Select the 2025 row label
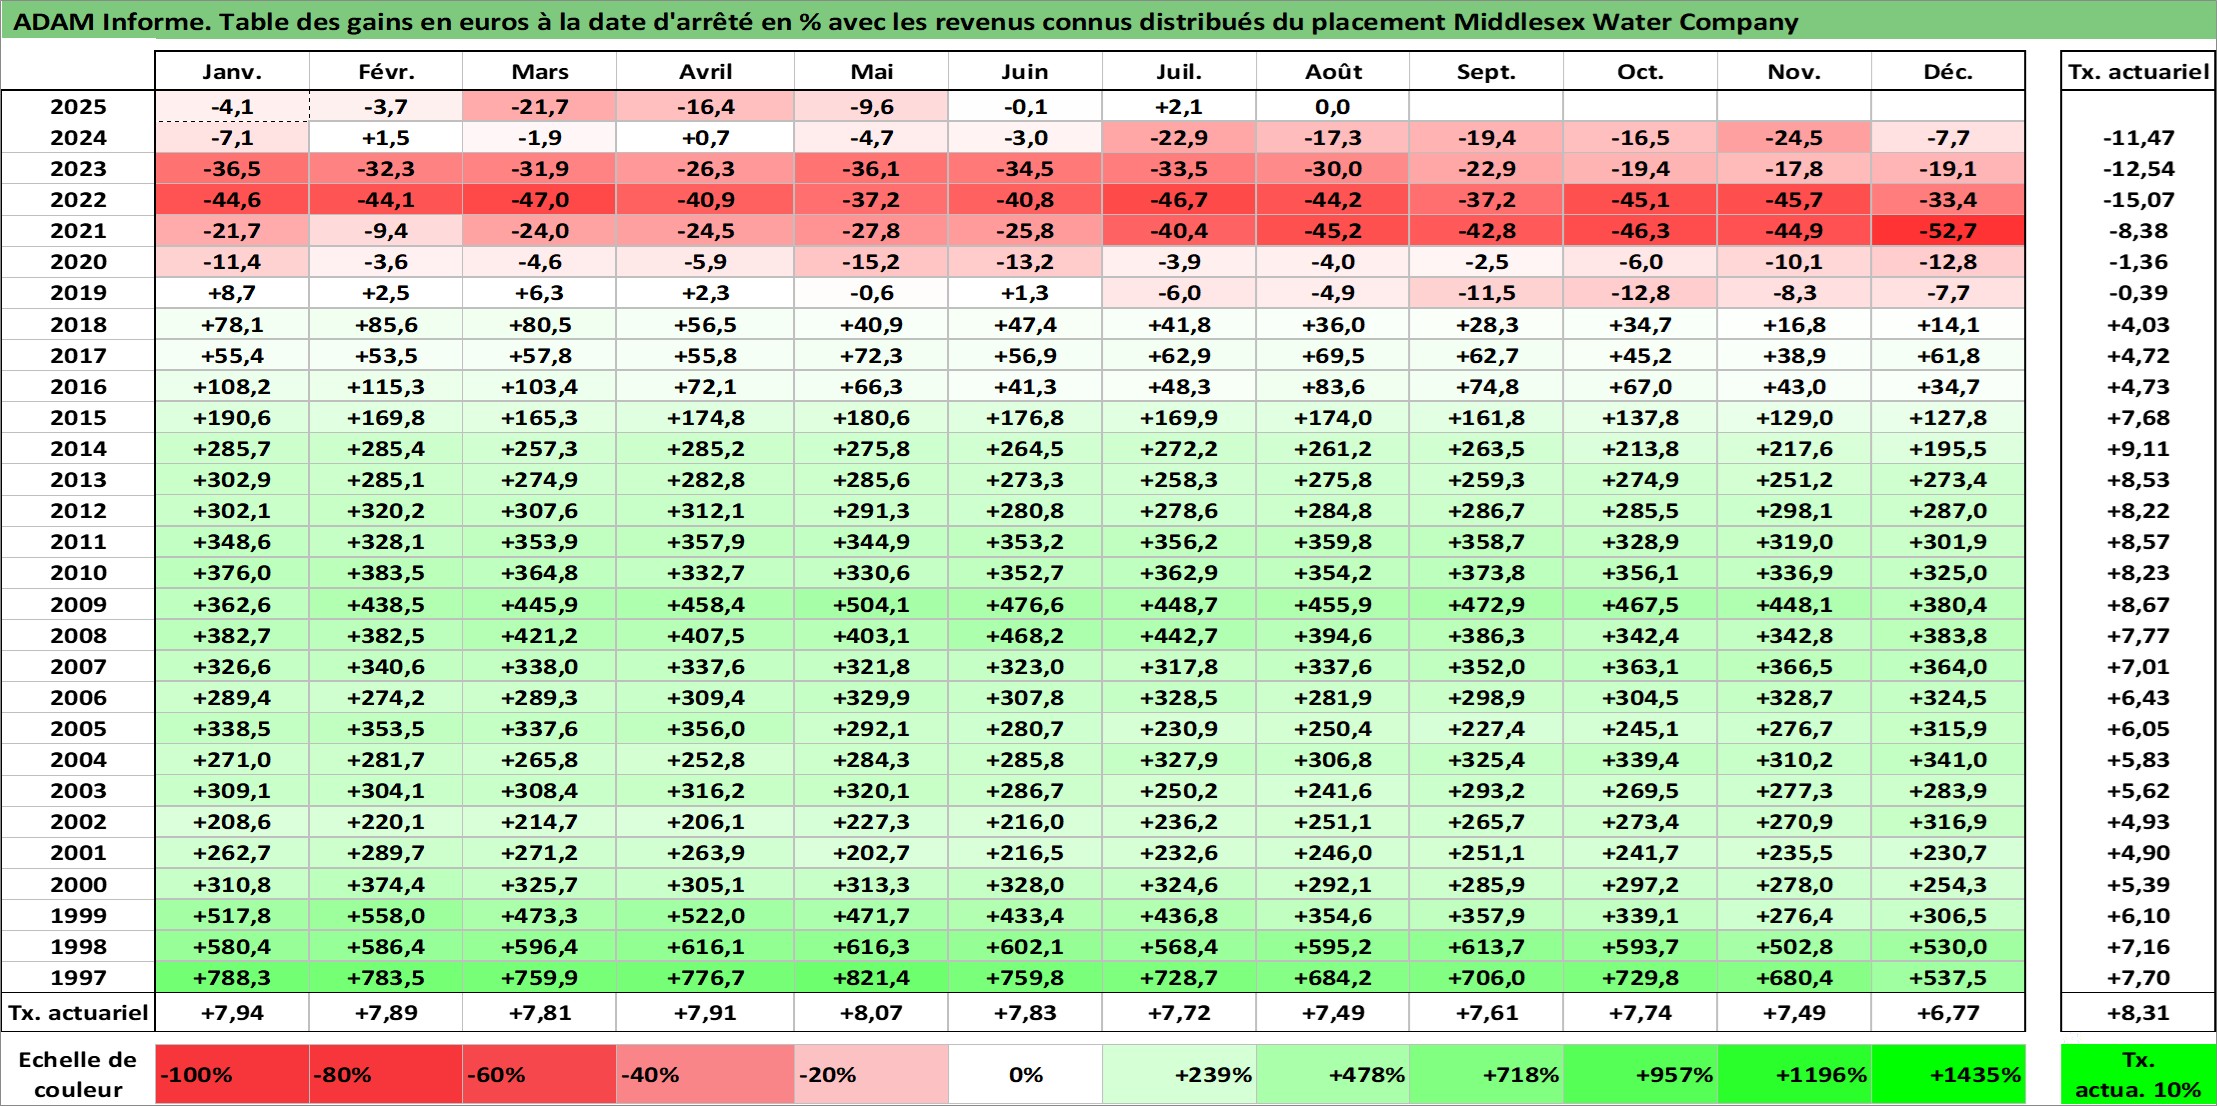Screen dimensions: 2217x1106 click(x=78, y=107)
